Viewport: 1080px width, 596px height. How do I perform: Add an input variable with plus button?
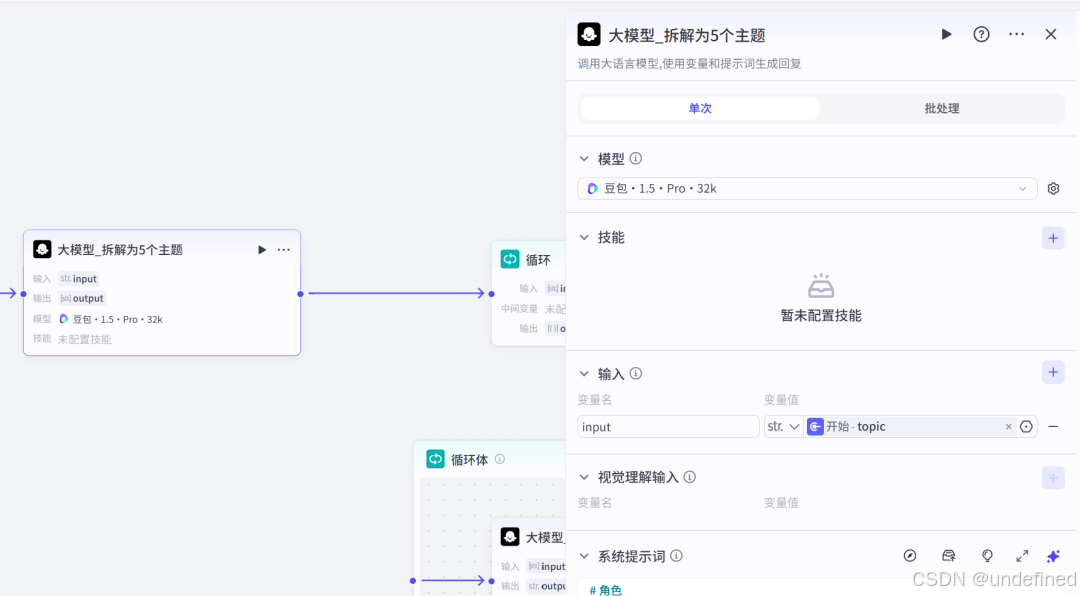(1053, 373)
